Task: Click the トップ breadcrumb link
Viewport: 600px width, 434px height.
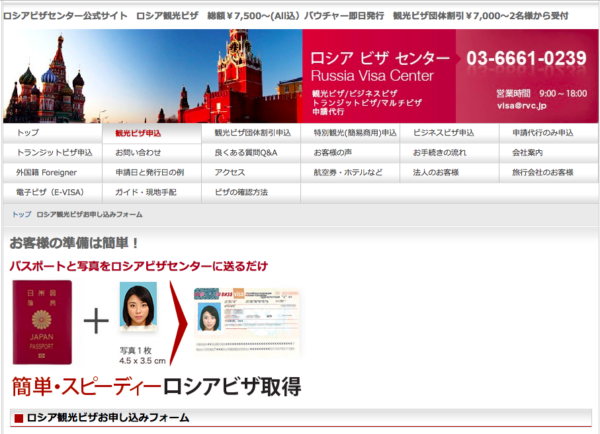Action: pyautogui.click(x=20, y=215)
